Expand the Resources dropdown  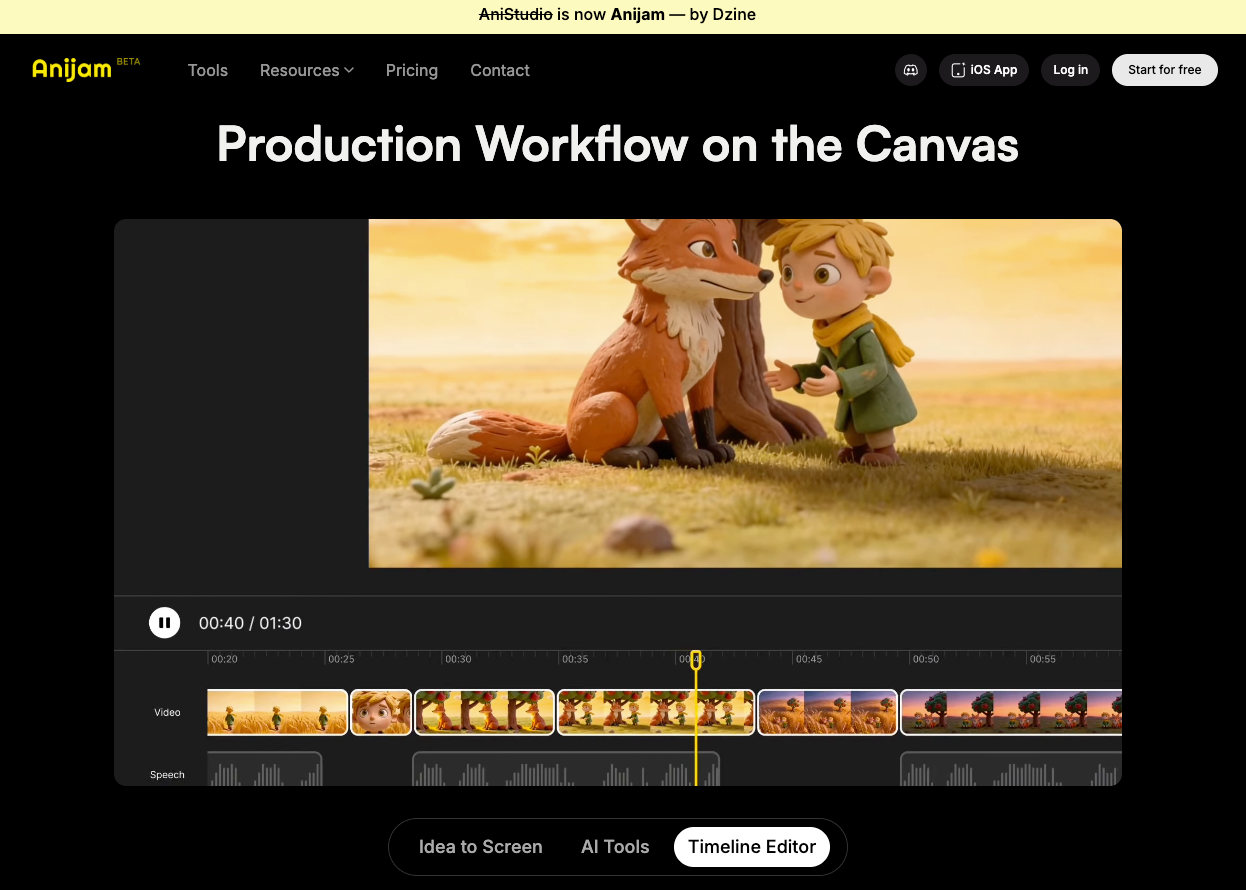307,70
